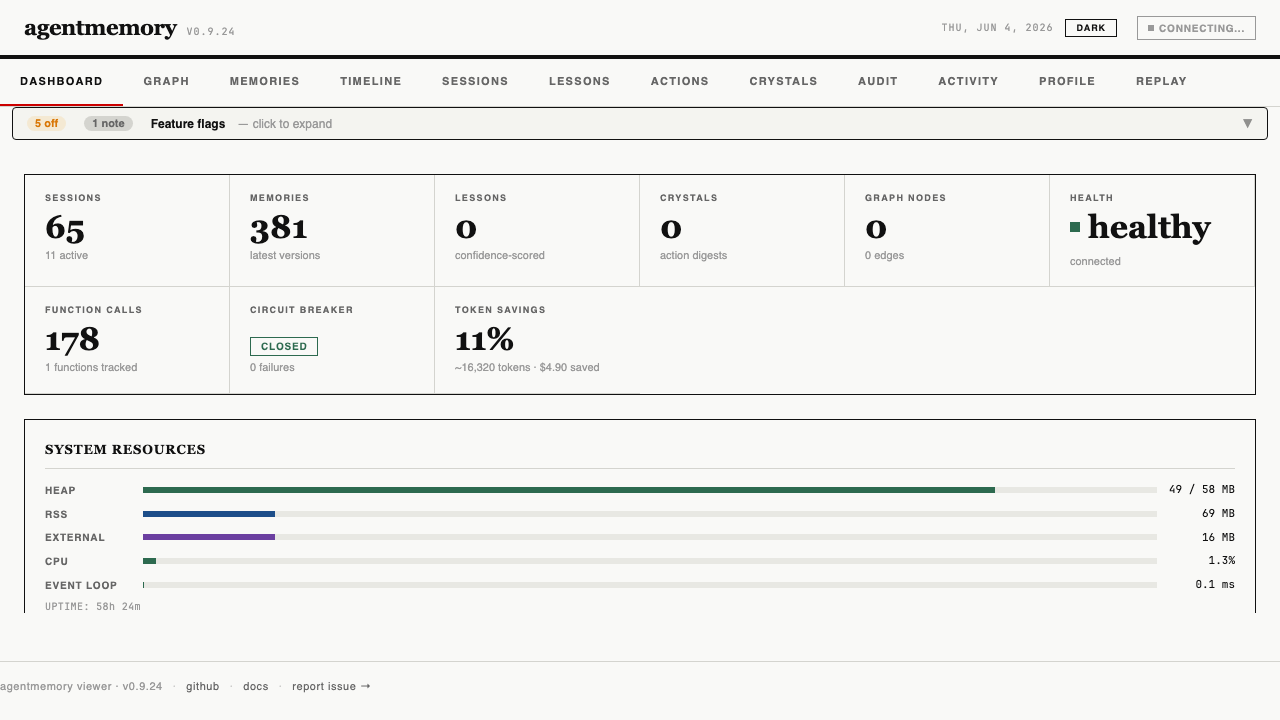Click the '5 off' flags badge
1280x720 pixels.
(46, 124)
